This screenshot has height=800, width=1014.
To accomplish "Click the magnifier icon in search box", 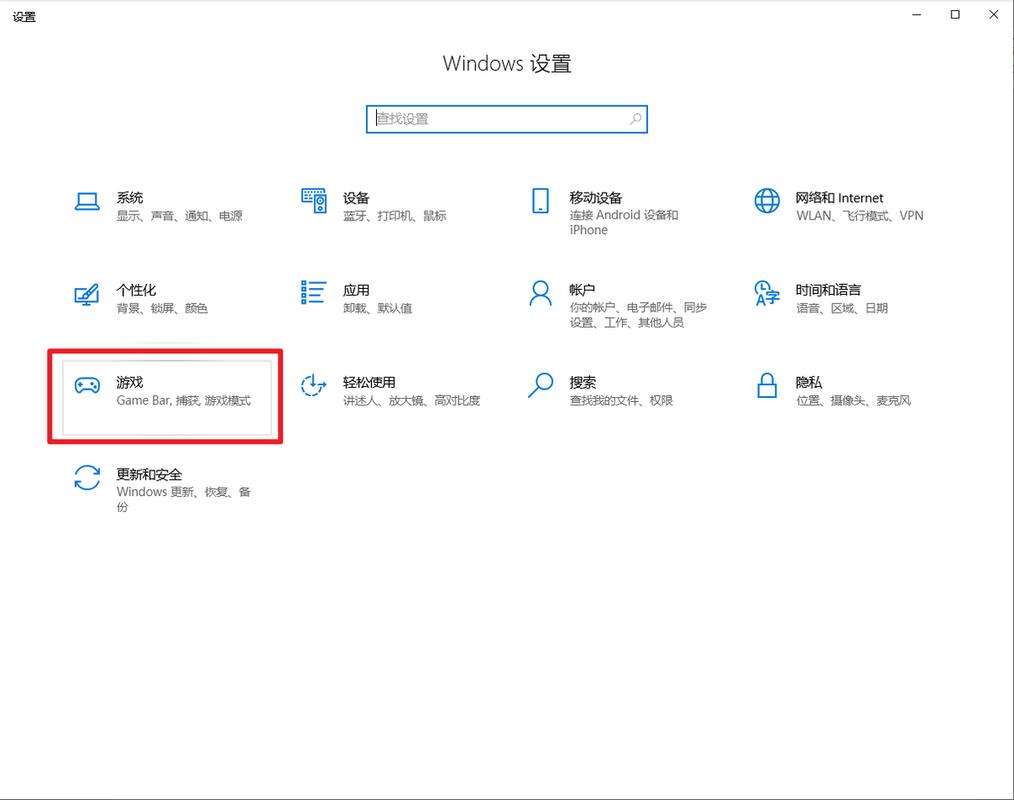I will coord(635,118).
